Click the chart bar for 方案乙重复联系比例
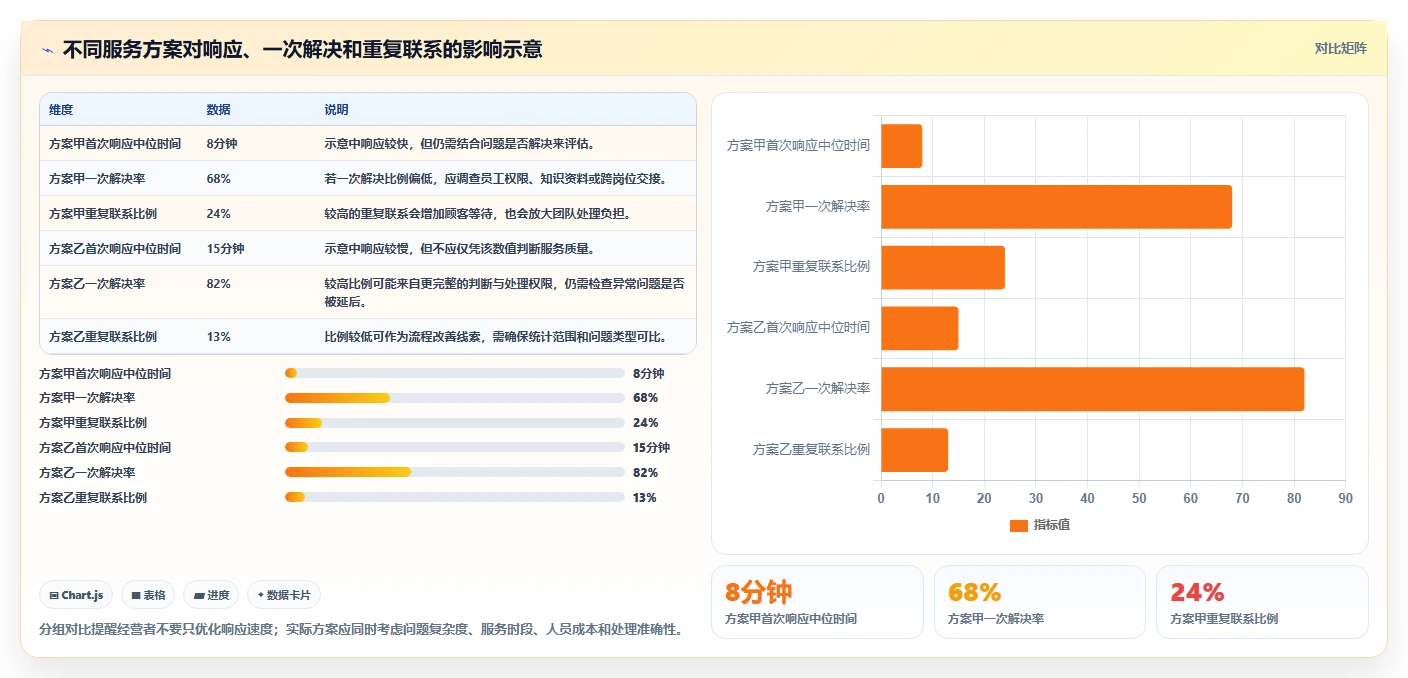 [x=914, y=450]
